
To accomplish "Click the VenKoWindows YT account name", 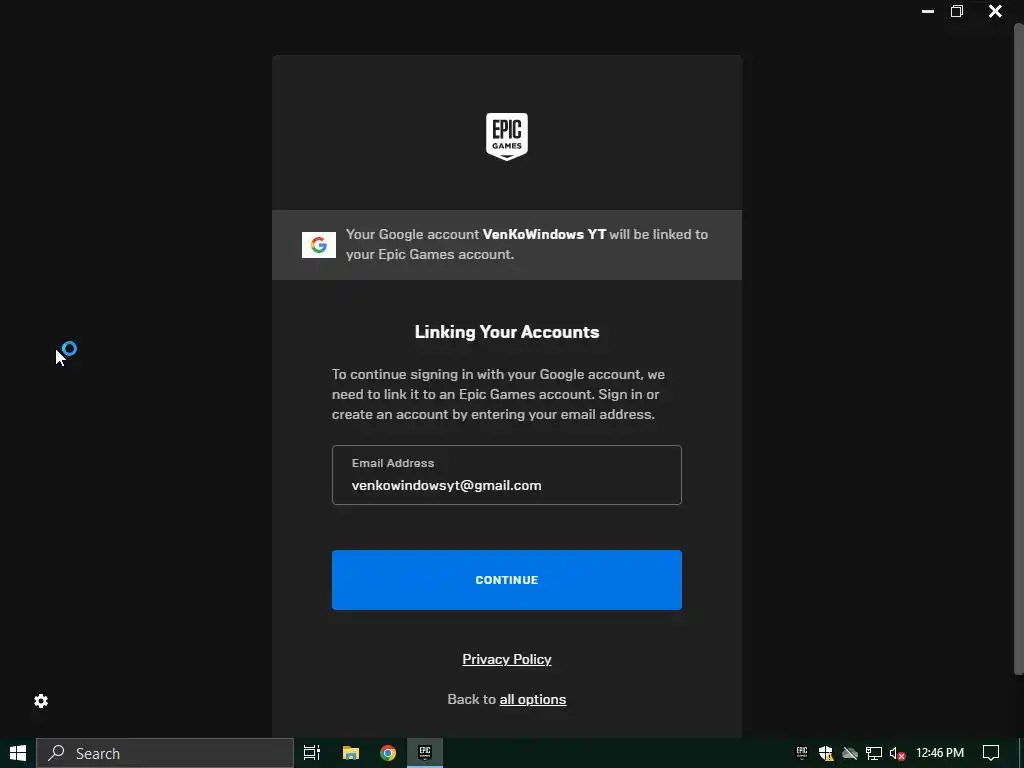I will click(x=544, y=234).
